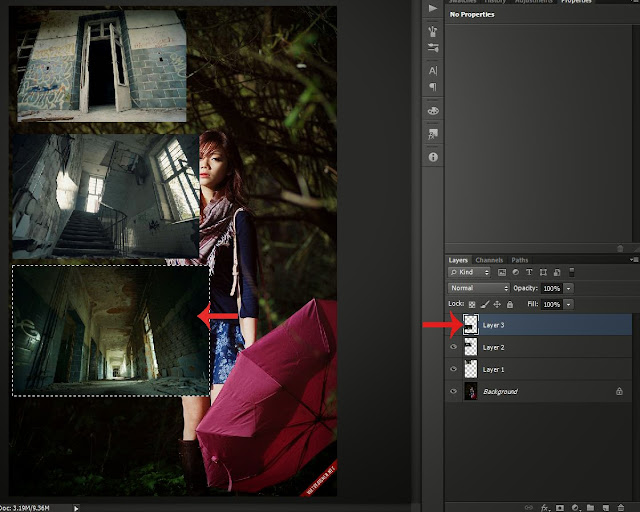Open the Brush Presets panel icon
The height and width of the screenshot is (512, 640).
tap(433, 31)
